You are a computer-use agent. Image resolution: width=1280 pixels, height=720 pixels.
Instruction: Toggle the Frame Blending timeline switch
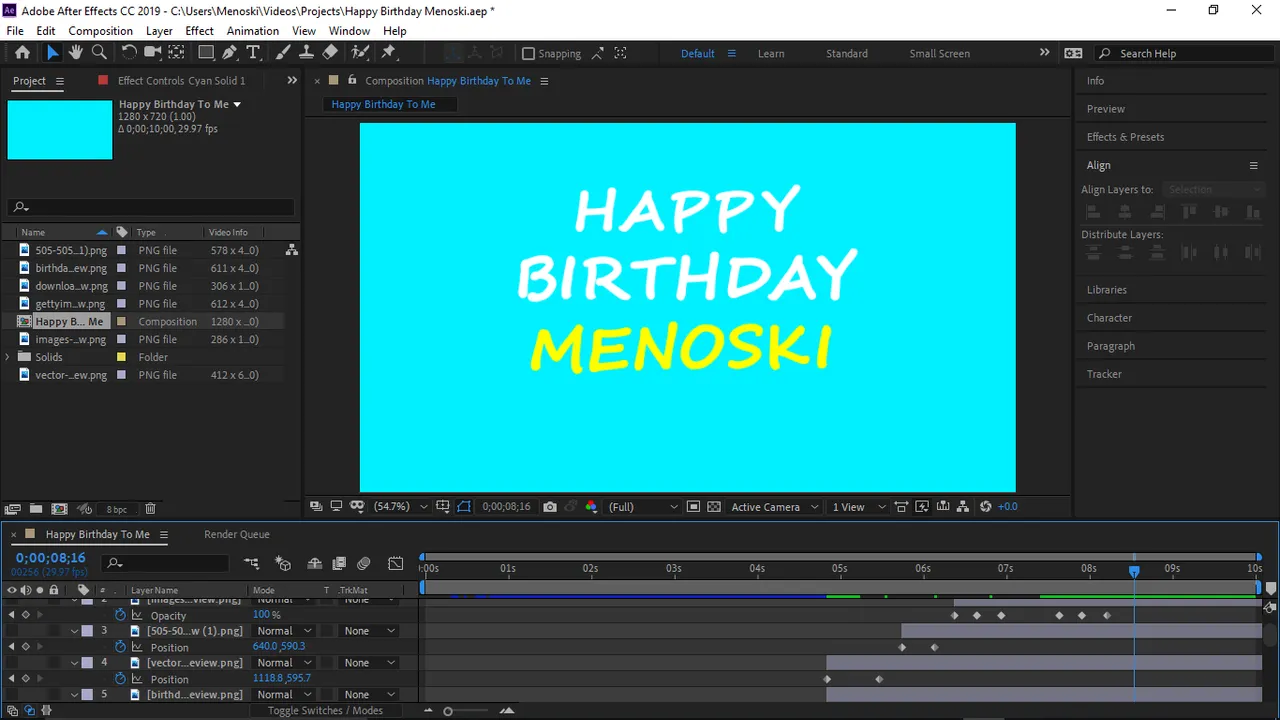(339, 564)
